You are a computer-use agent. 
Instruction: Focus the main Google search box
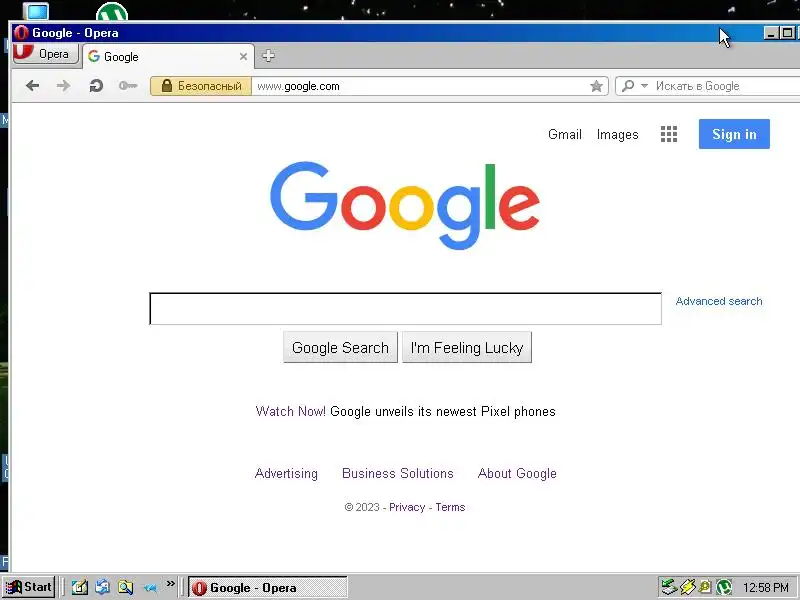point(406,309)
